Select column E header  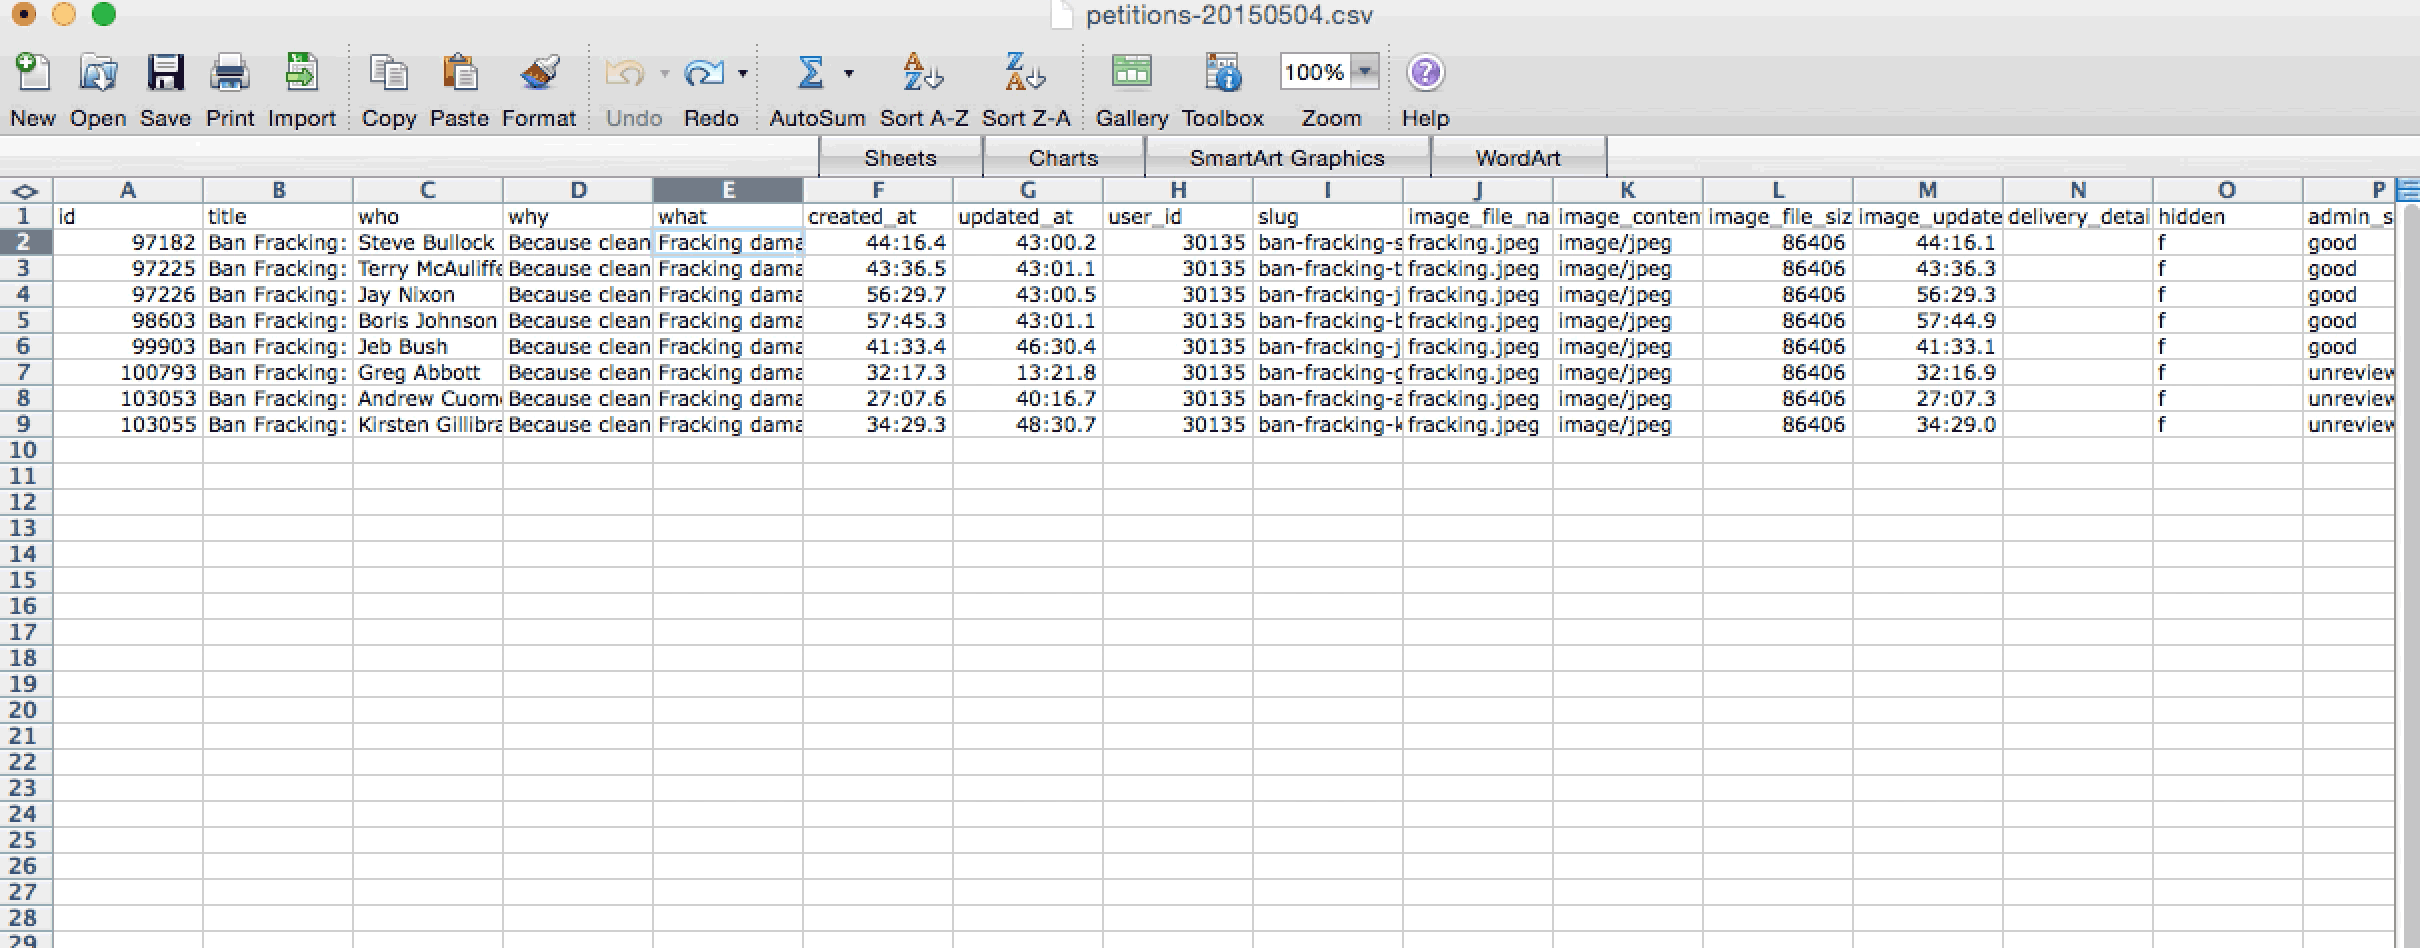(728, 190)
